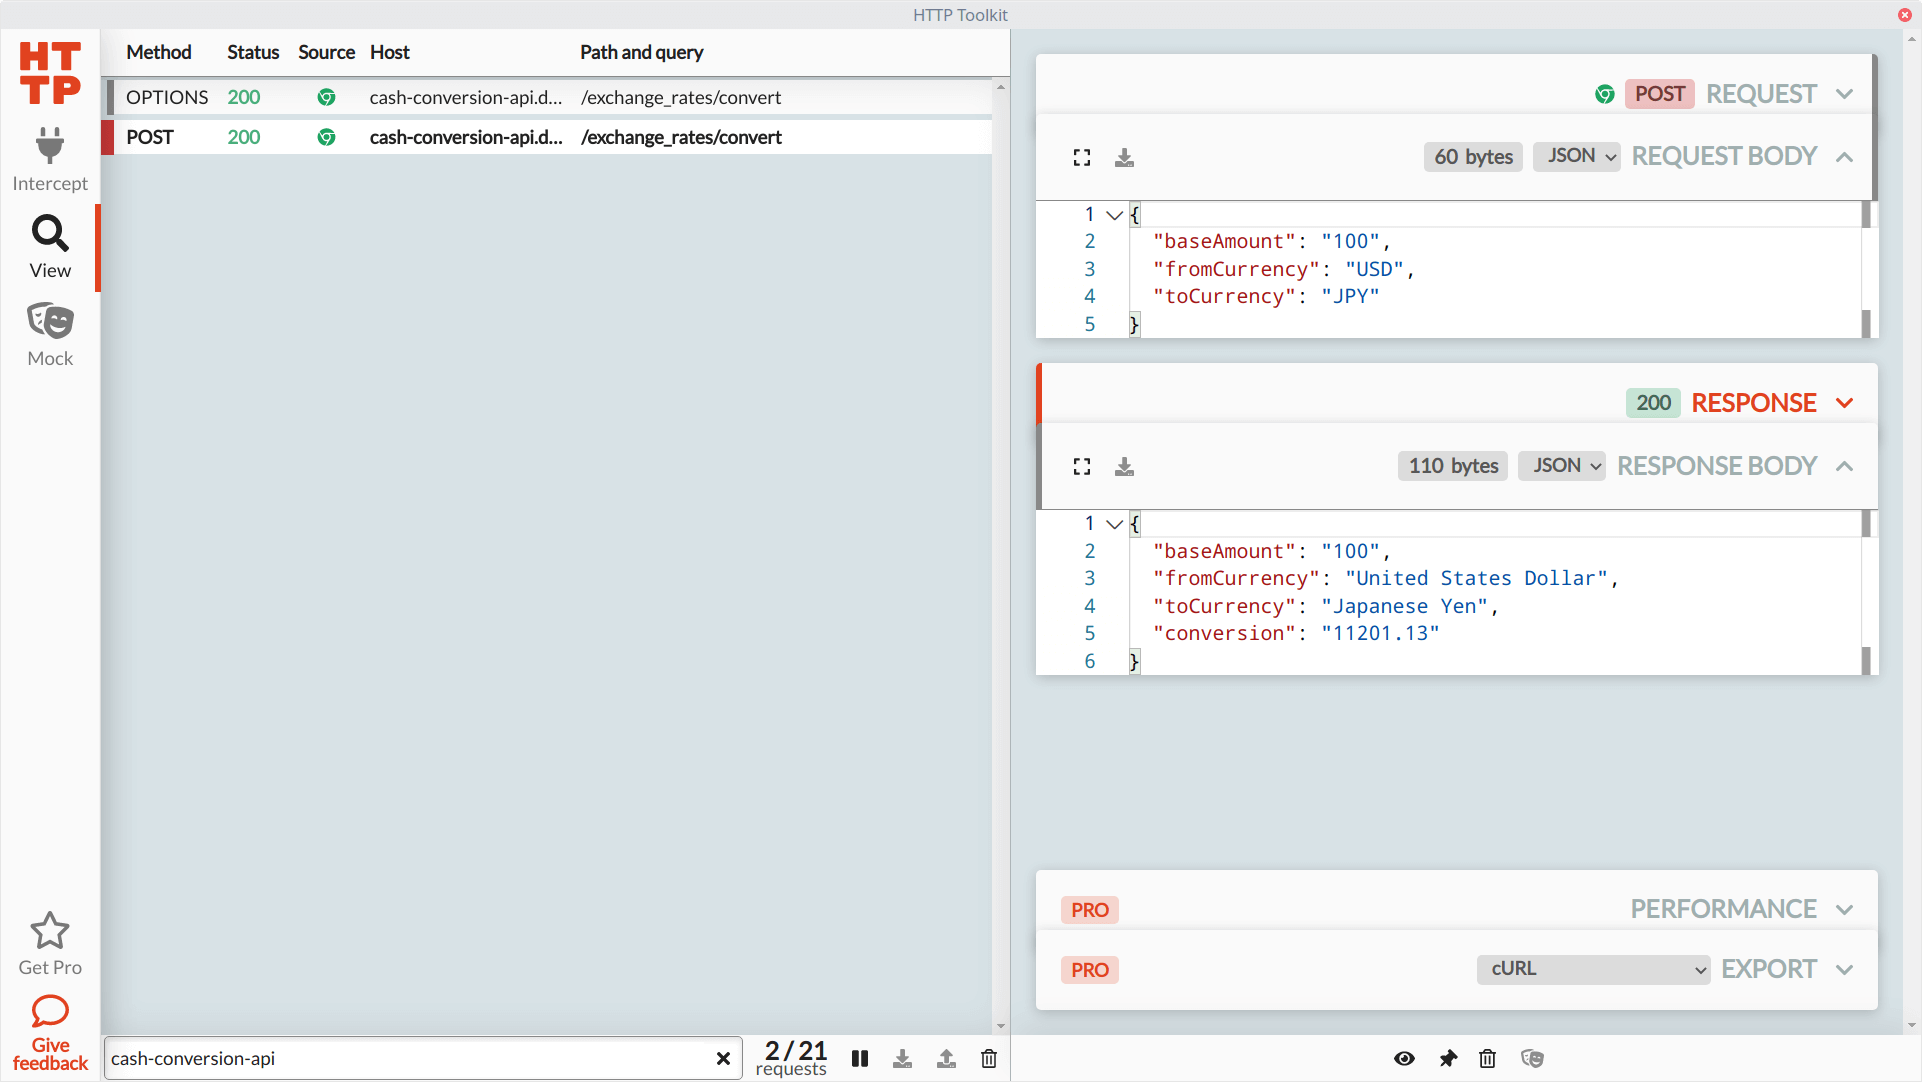
Task: Download the response body content
Action: [x=1124, y=466]
